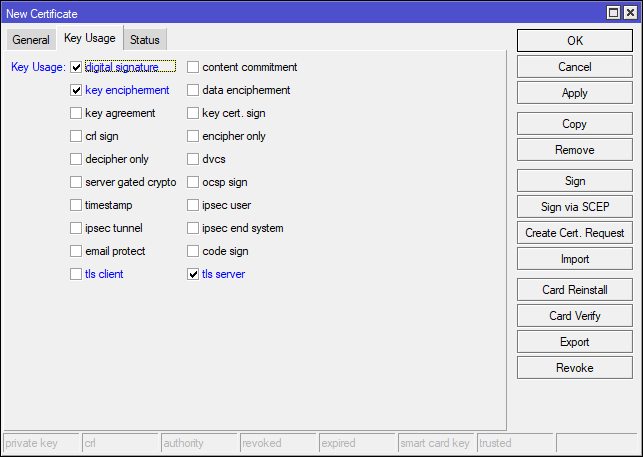Viewport: 643px width, 458px height.
Task: Tick the ipsec tunnel checkbox
Action: [76, 228]
